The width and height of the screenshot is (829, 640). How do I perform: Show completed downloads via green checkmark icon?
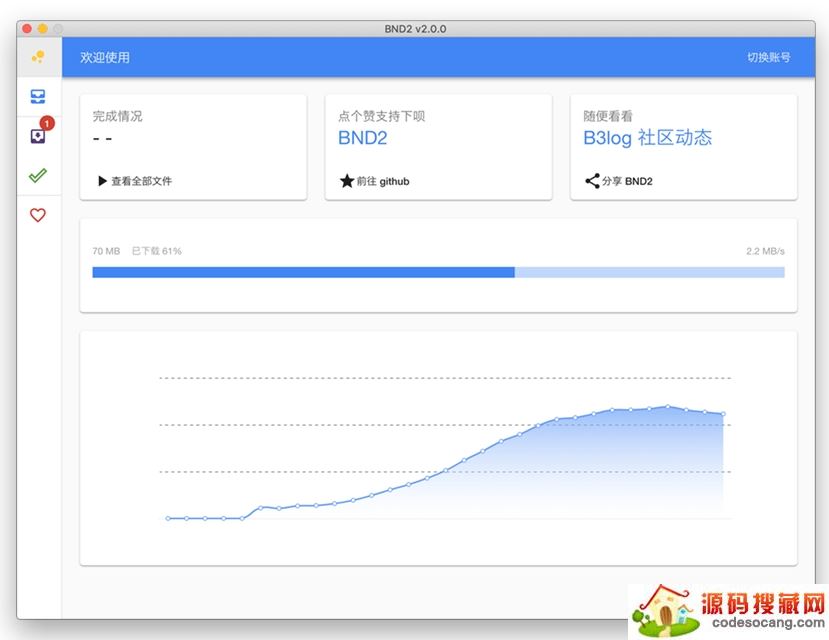38,175
